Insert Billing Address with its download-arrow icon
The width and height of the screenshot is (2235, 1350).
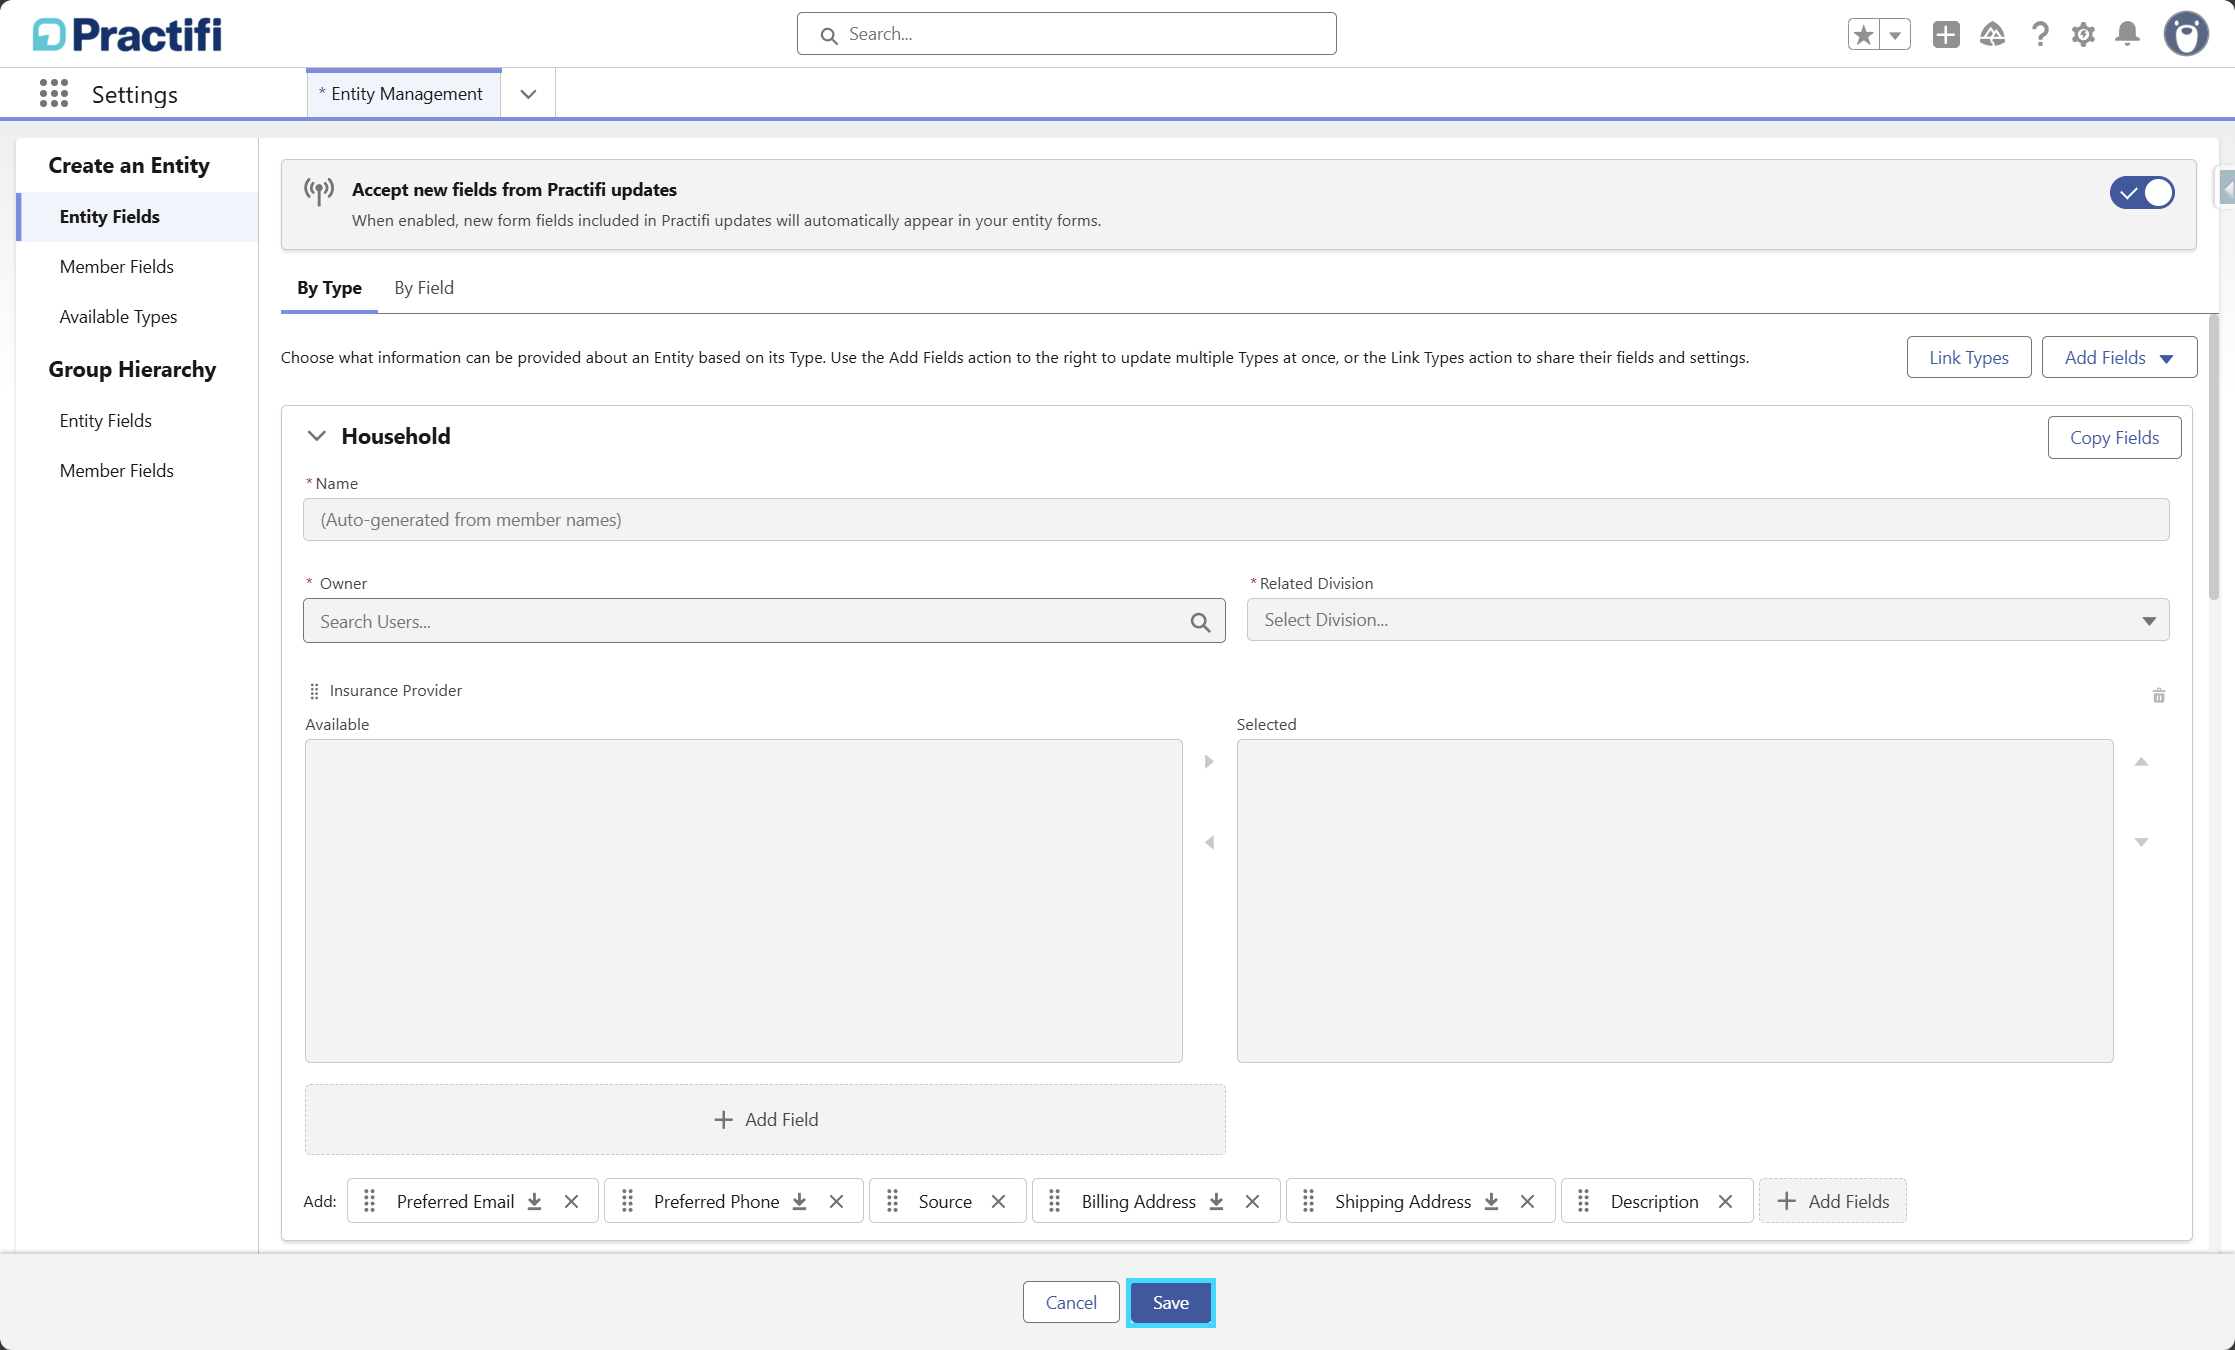tap(1216, 1201)
